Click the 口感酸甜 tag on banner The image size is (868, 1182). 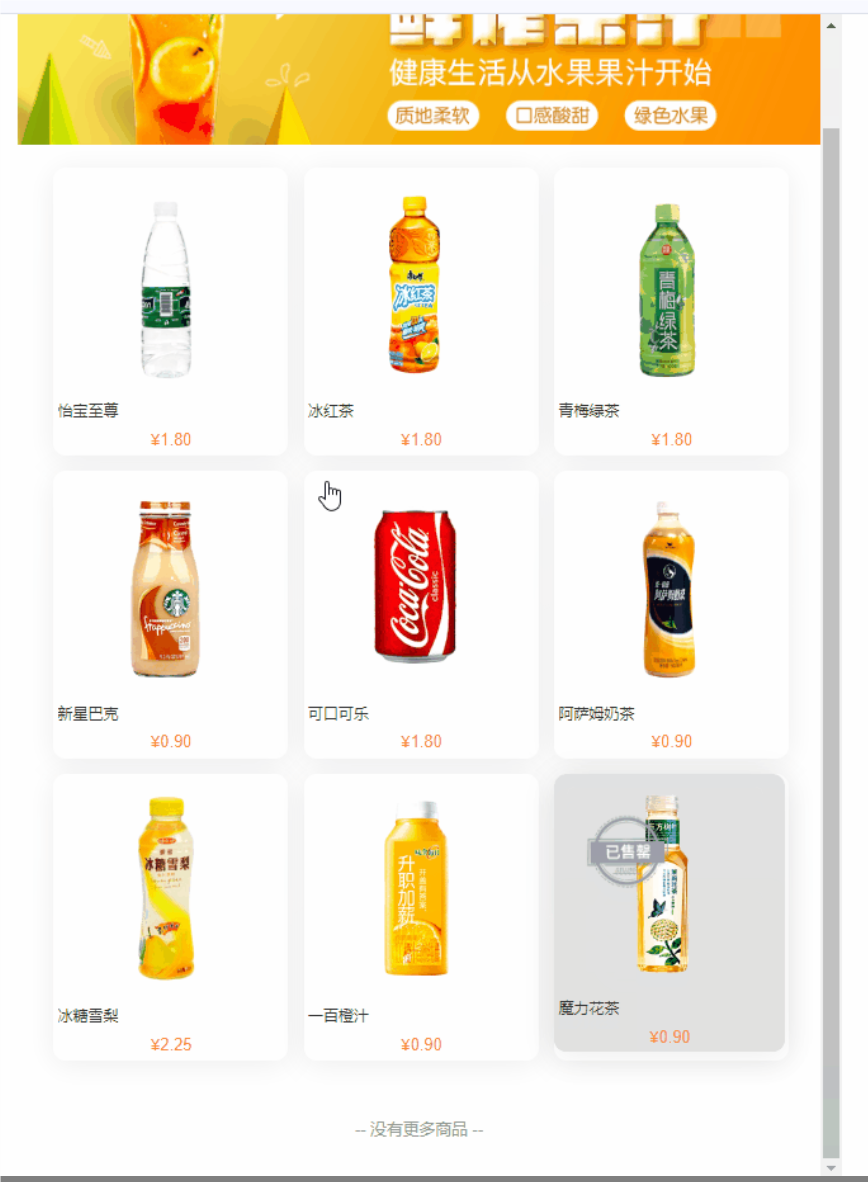click(x=552, y=115)
